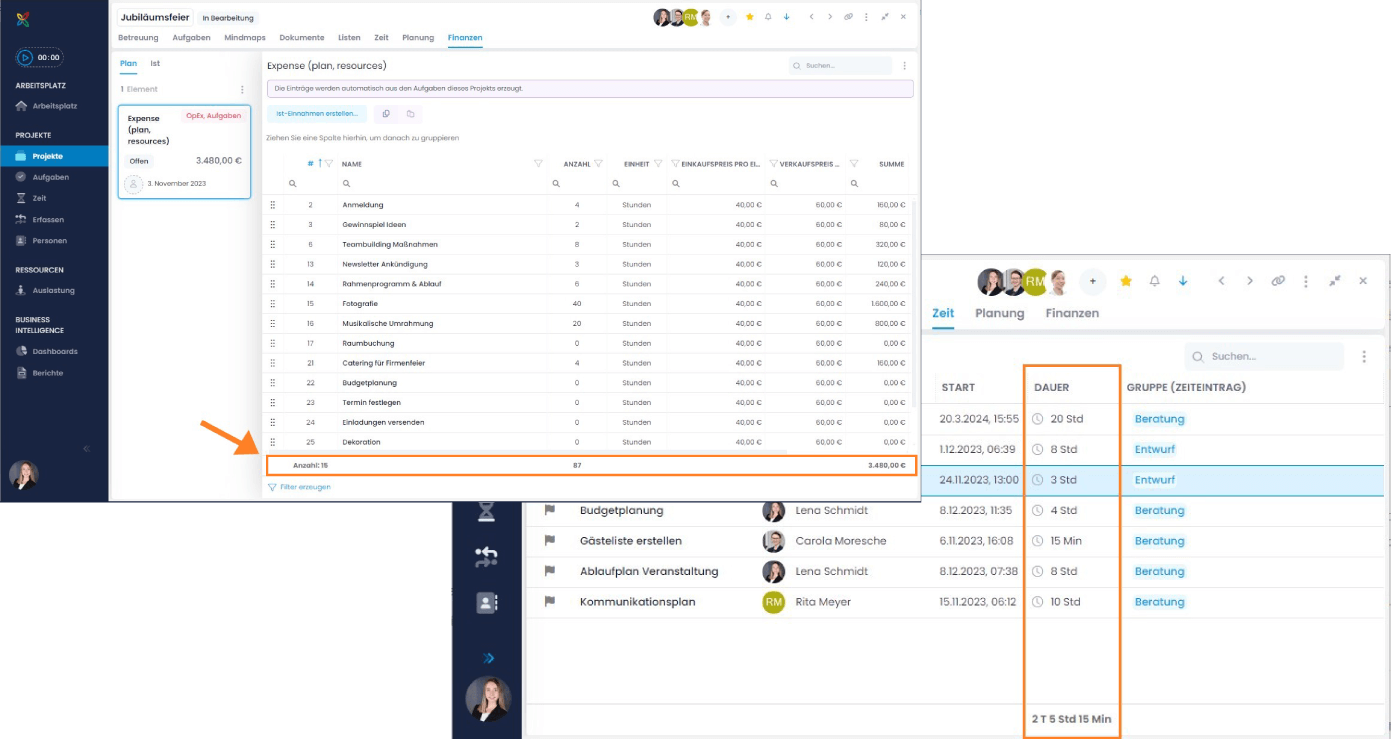Copy the project link in the Finanzen window
The width and height of the screenshot is (1391, 739).
(x=848, y=17)
